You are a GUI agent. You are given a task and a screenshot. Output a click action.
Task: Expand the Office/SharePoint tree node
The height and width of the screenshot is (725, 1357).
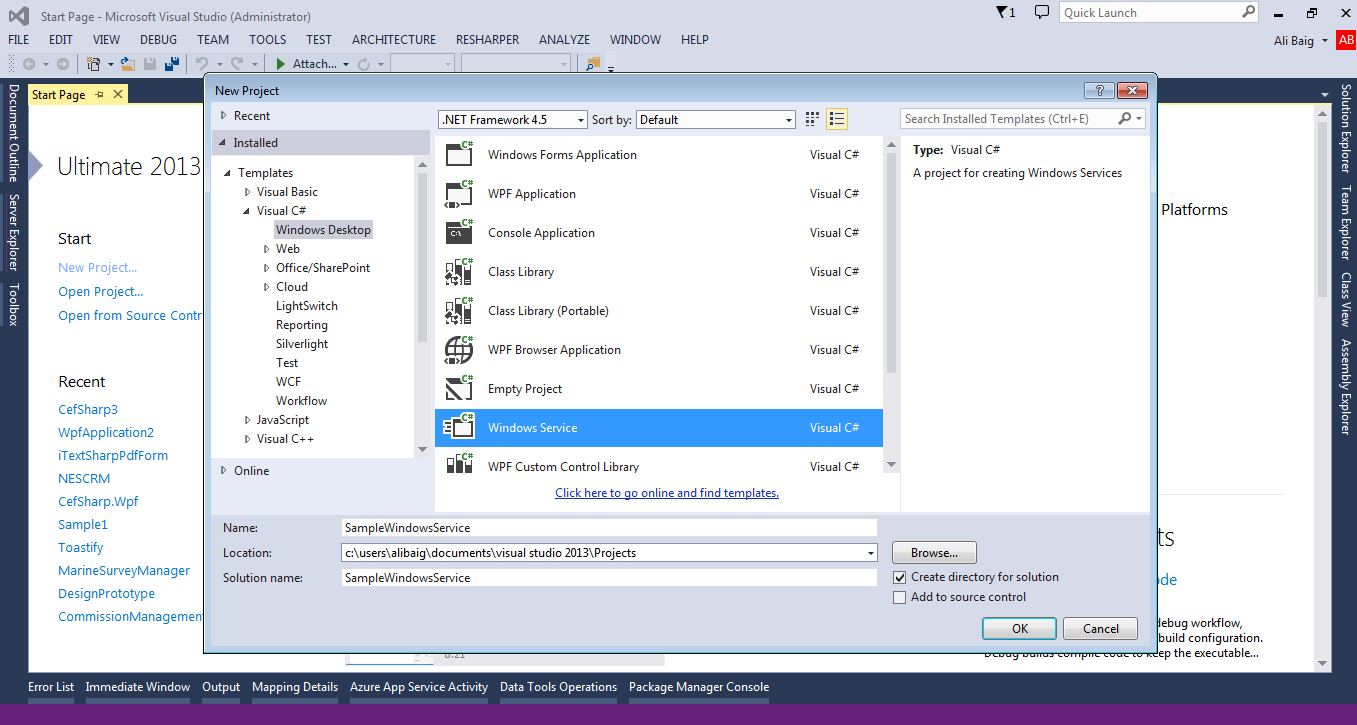point(267,268)
